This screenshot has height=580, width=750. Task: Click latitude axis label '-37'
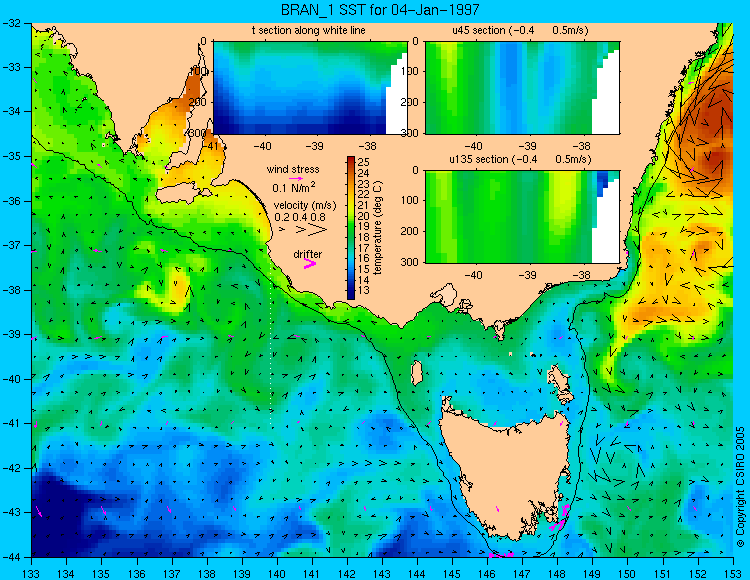click(x=12, y=245)
